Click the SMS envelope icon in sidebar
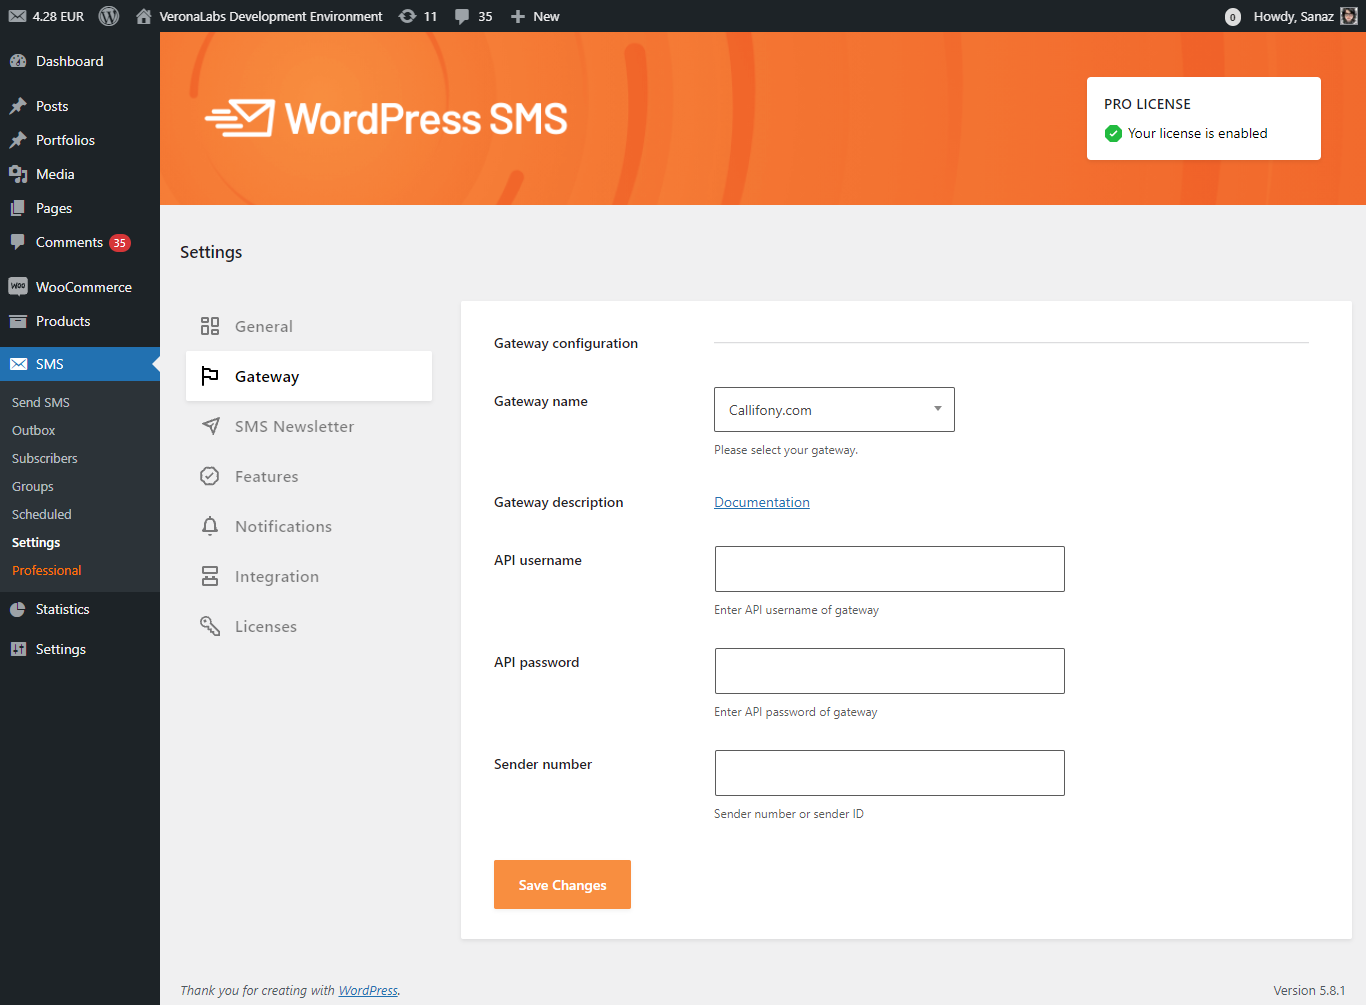This screenshot has width=1366, height=1005. [18, 364]
